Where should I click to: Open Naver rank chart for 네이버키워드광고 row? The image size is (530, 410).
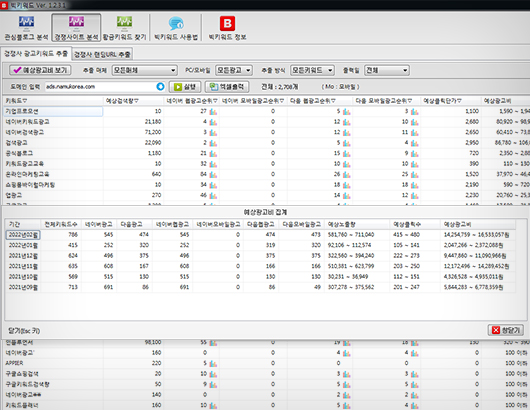coord(213,122)
